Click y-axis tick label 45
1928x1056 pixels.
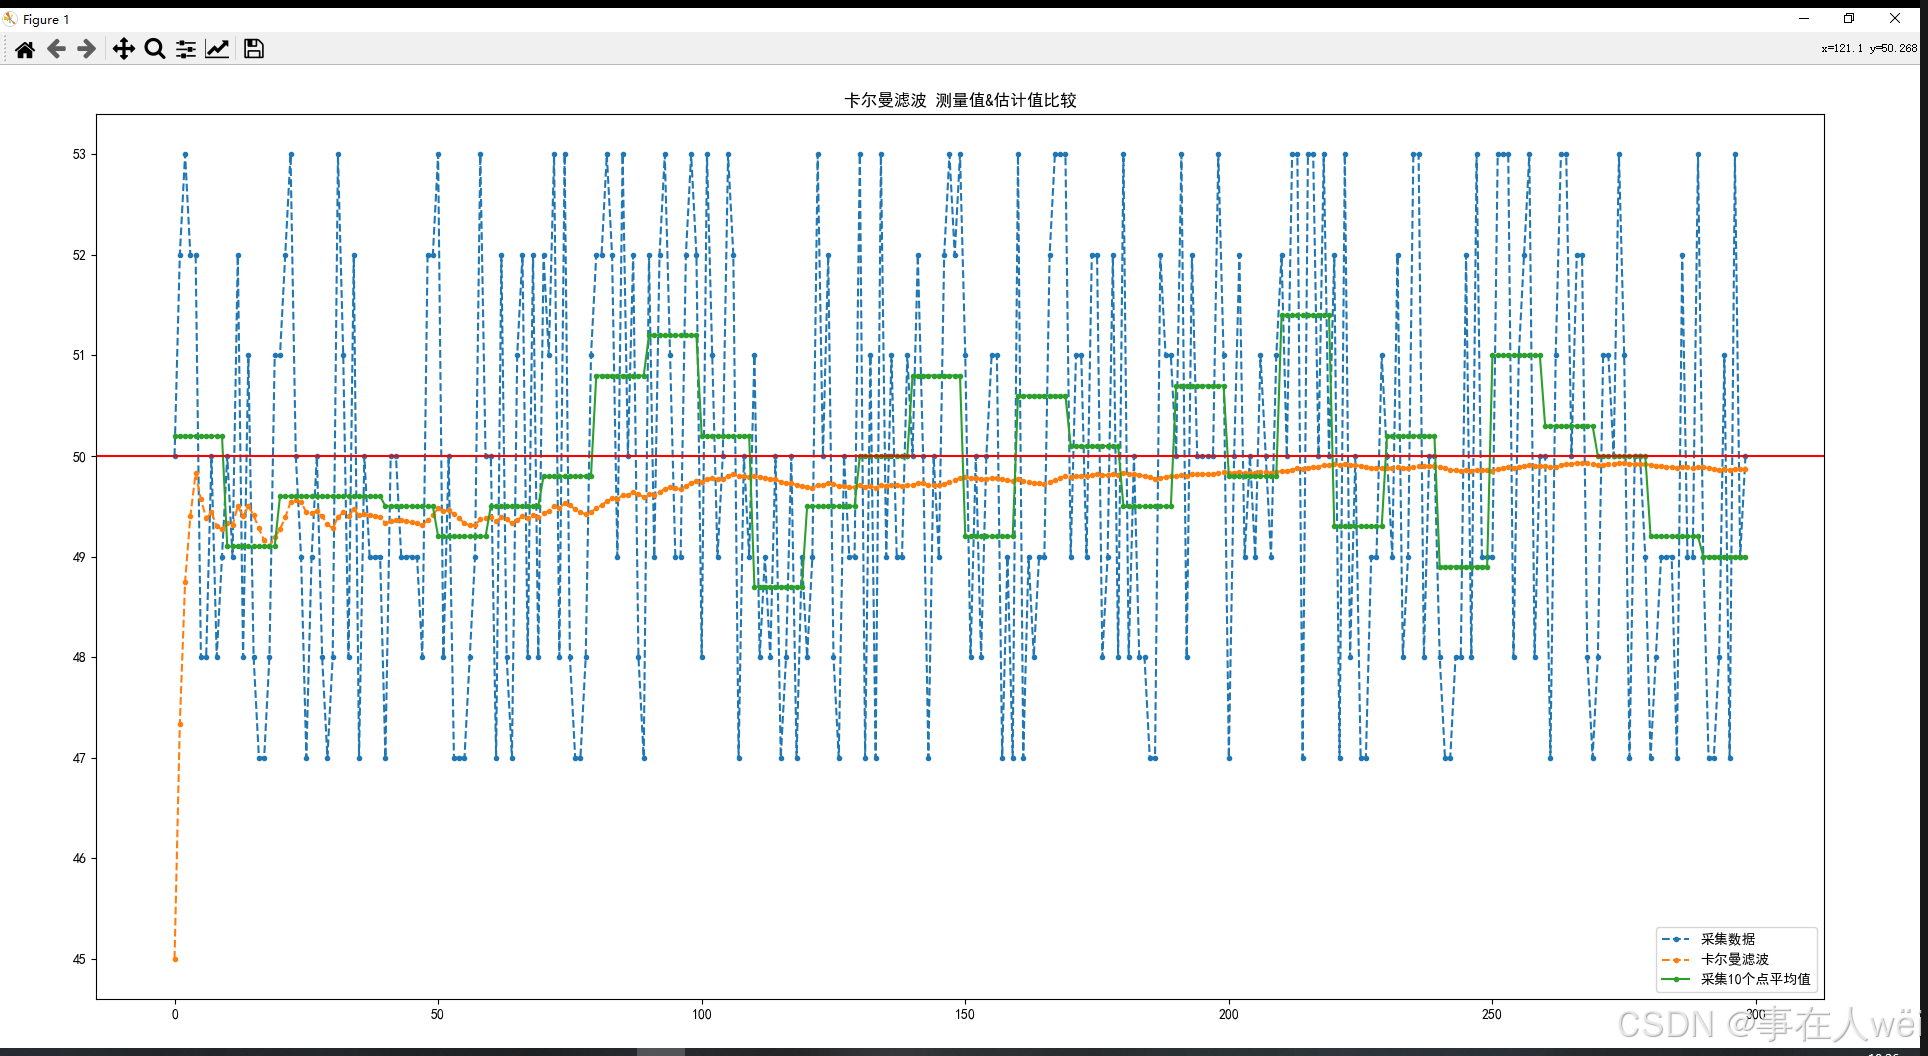(79, 959)
